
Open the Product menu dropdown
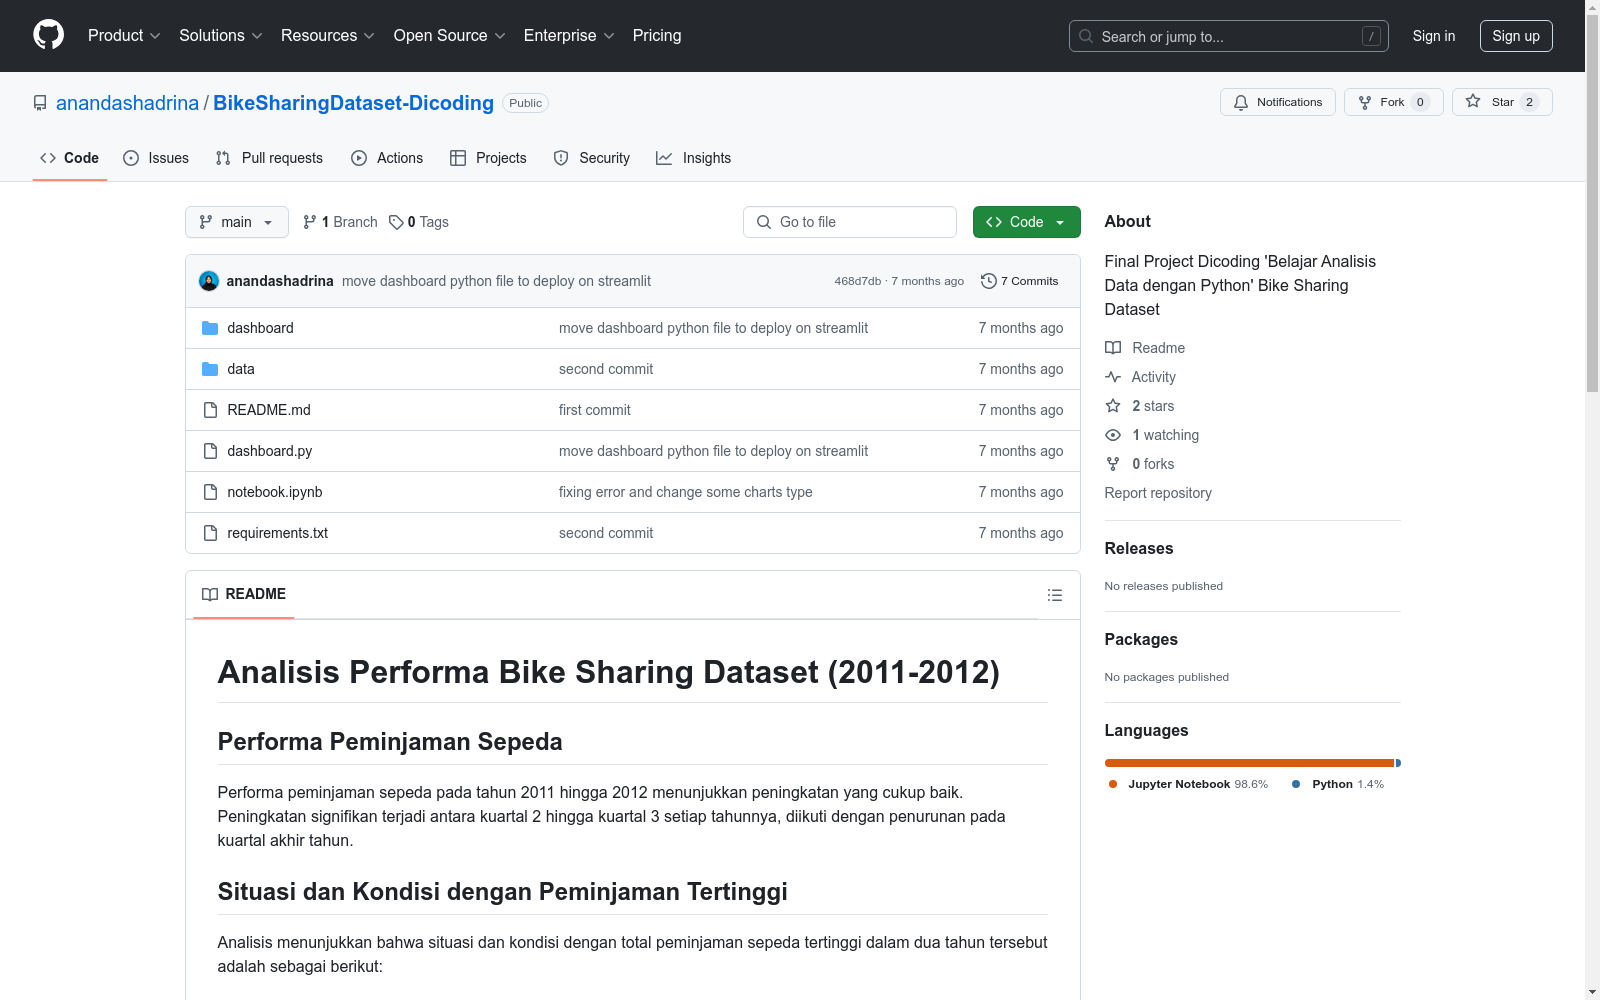[124, 36]
